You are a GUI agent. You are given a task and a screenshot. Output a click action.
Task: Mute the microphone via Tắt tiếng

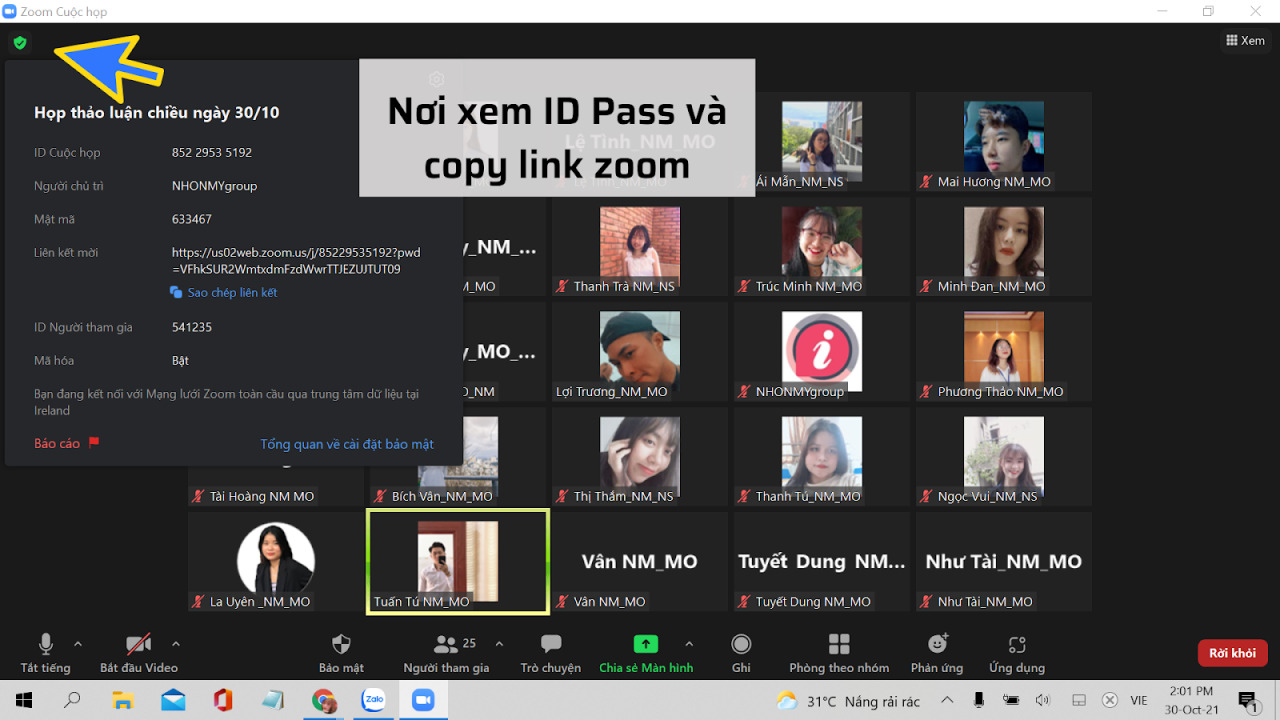coord(46,650)
